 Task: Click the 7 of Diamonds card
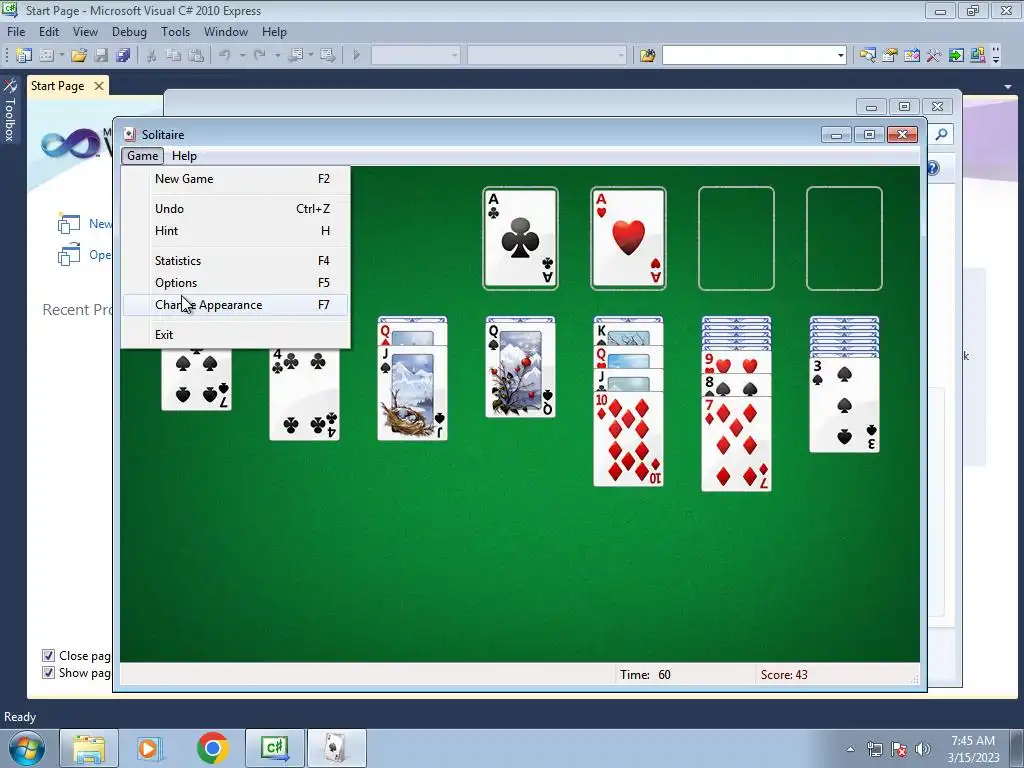pyautogui.click(x=736, y=443)
